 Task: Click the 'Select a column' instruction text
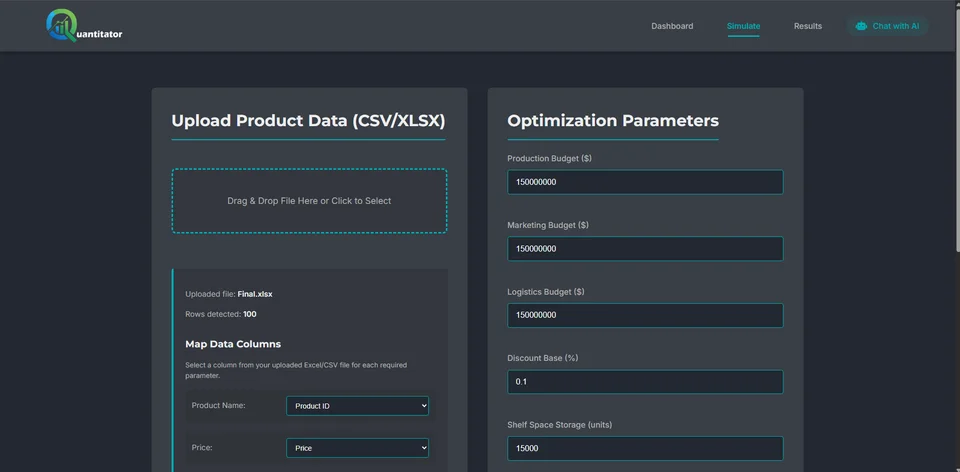pyautogui.click(x=296, y=370)
